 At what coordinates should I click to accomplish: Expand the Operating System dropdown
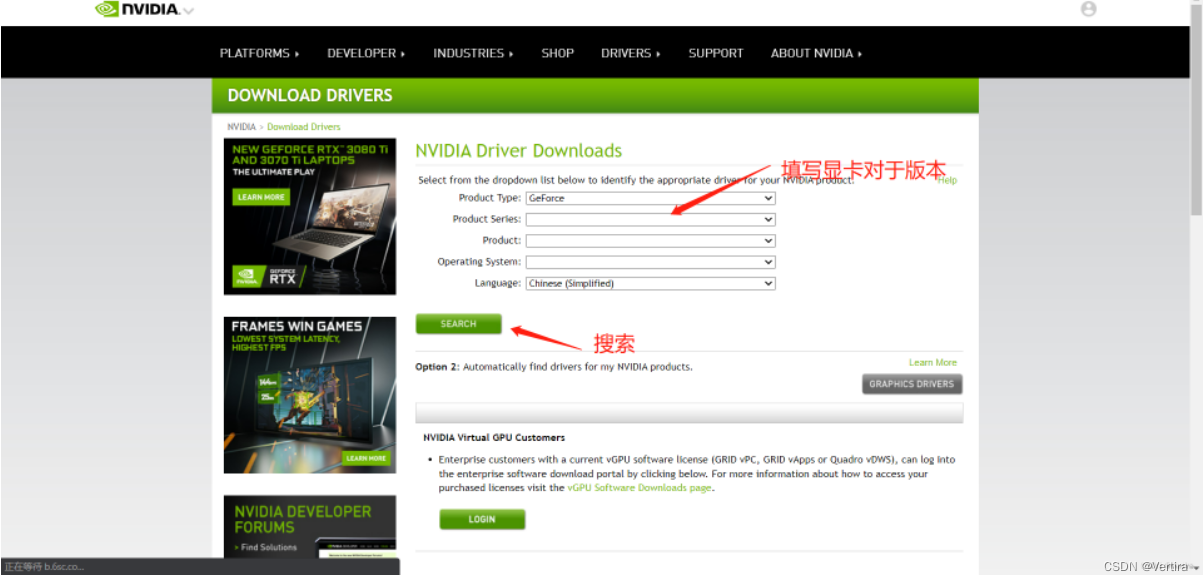651,262
